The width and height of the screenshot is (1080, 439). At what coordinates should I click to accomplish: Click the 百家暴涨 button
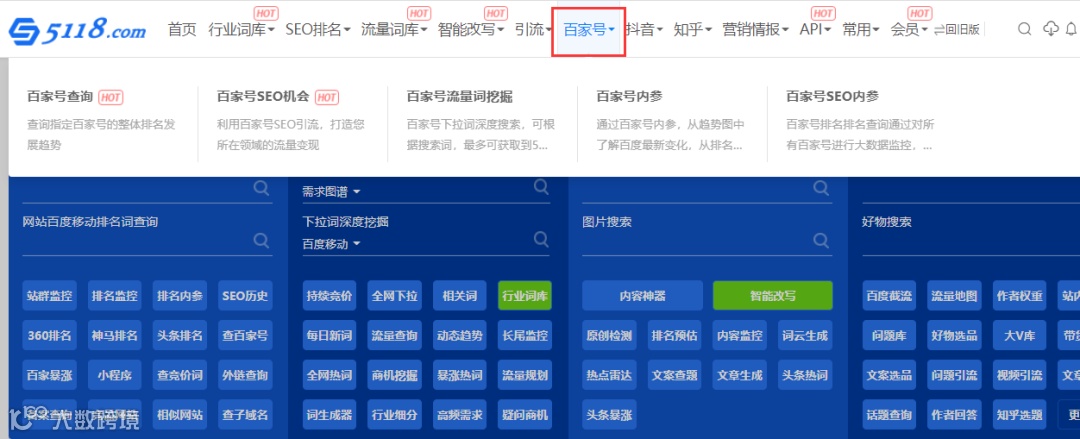coord(49,376)
